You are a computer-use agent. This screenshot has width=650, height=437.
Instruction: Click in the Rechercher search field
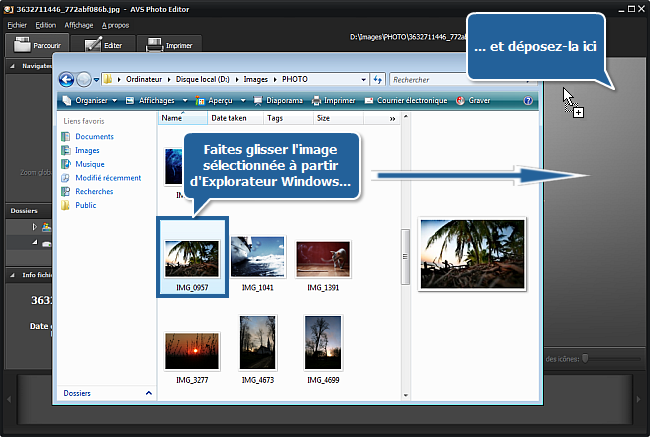tap(429, 79)
